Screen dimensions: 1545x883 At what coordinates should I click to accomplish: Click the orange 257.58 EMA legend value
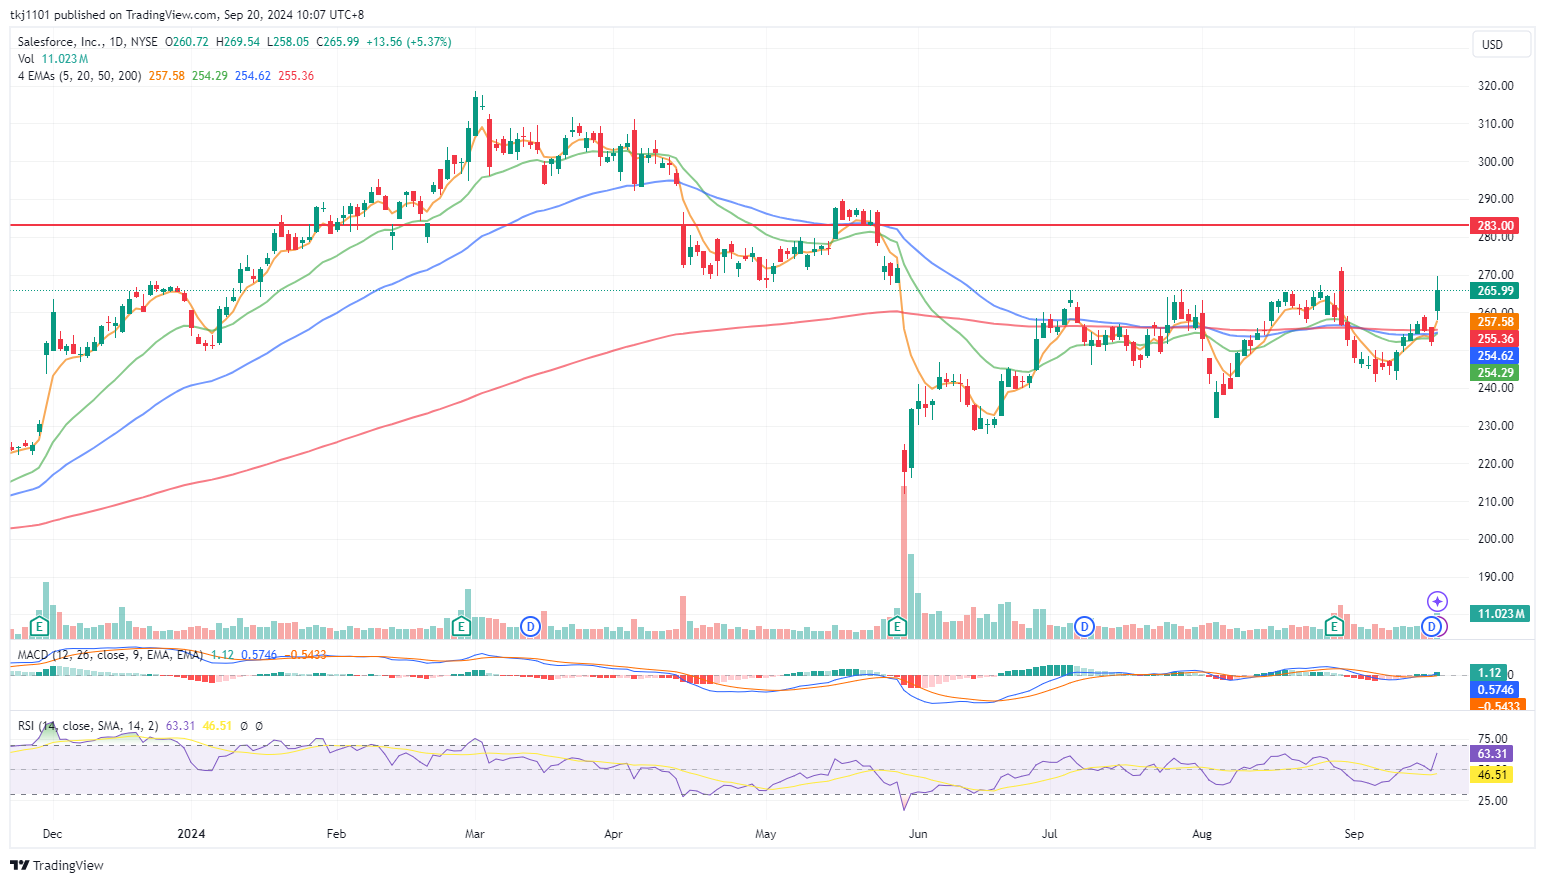coord(167,76)
